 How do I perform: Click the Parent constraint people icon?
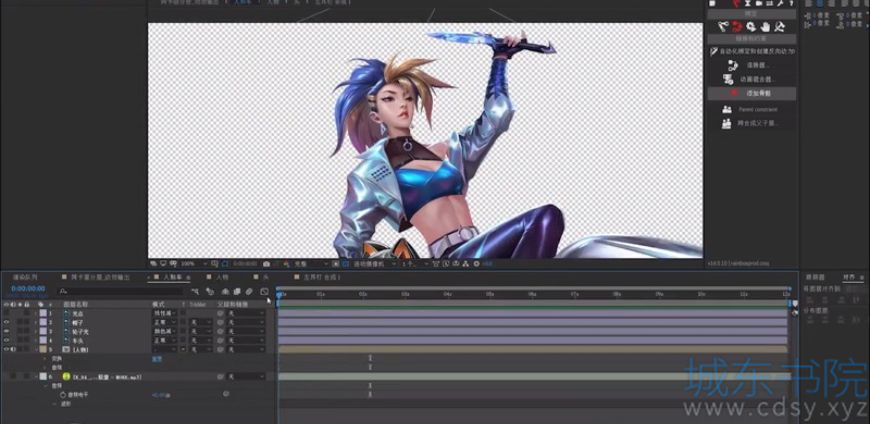click(727, 109)
